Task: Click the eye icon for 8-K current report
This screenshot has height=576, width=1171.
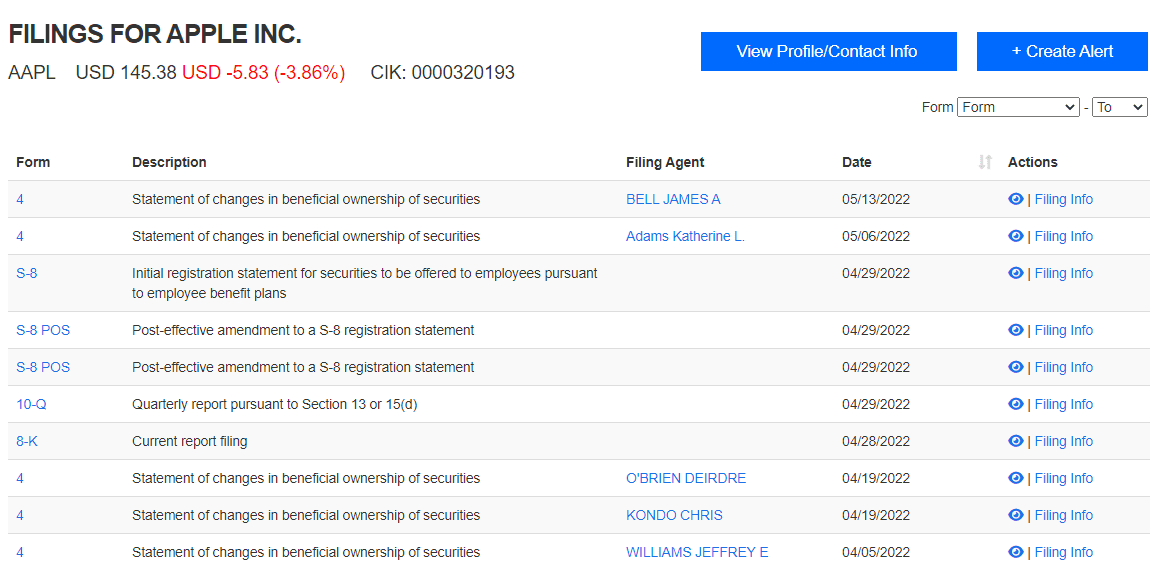Action: pyautogui.click(x=1015, y=441)
